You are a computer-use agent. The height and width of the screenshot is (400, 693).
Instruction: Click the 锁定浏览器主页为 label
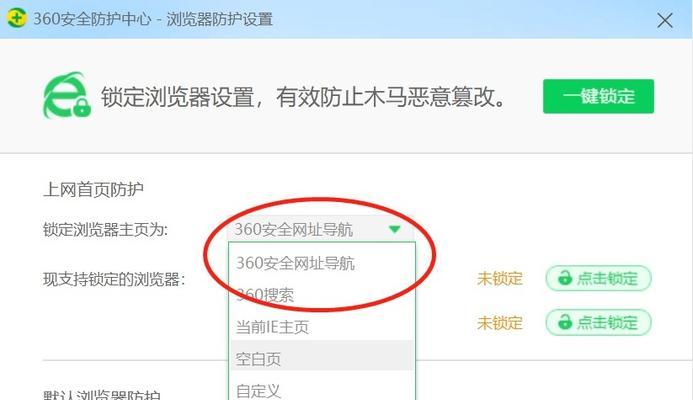[x=105, y=229]
